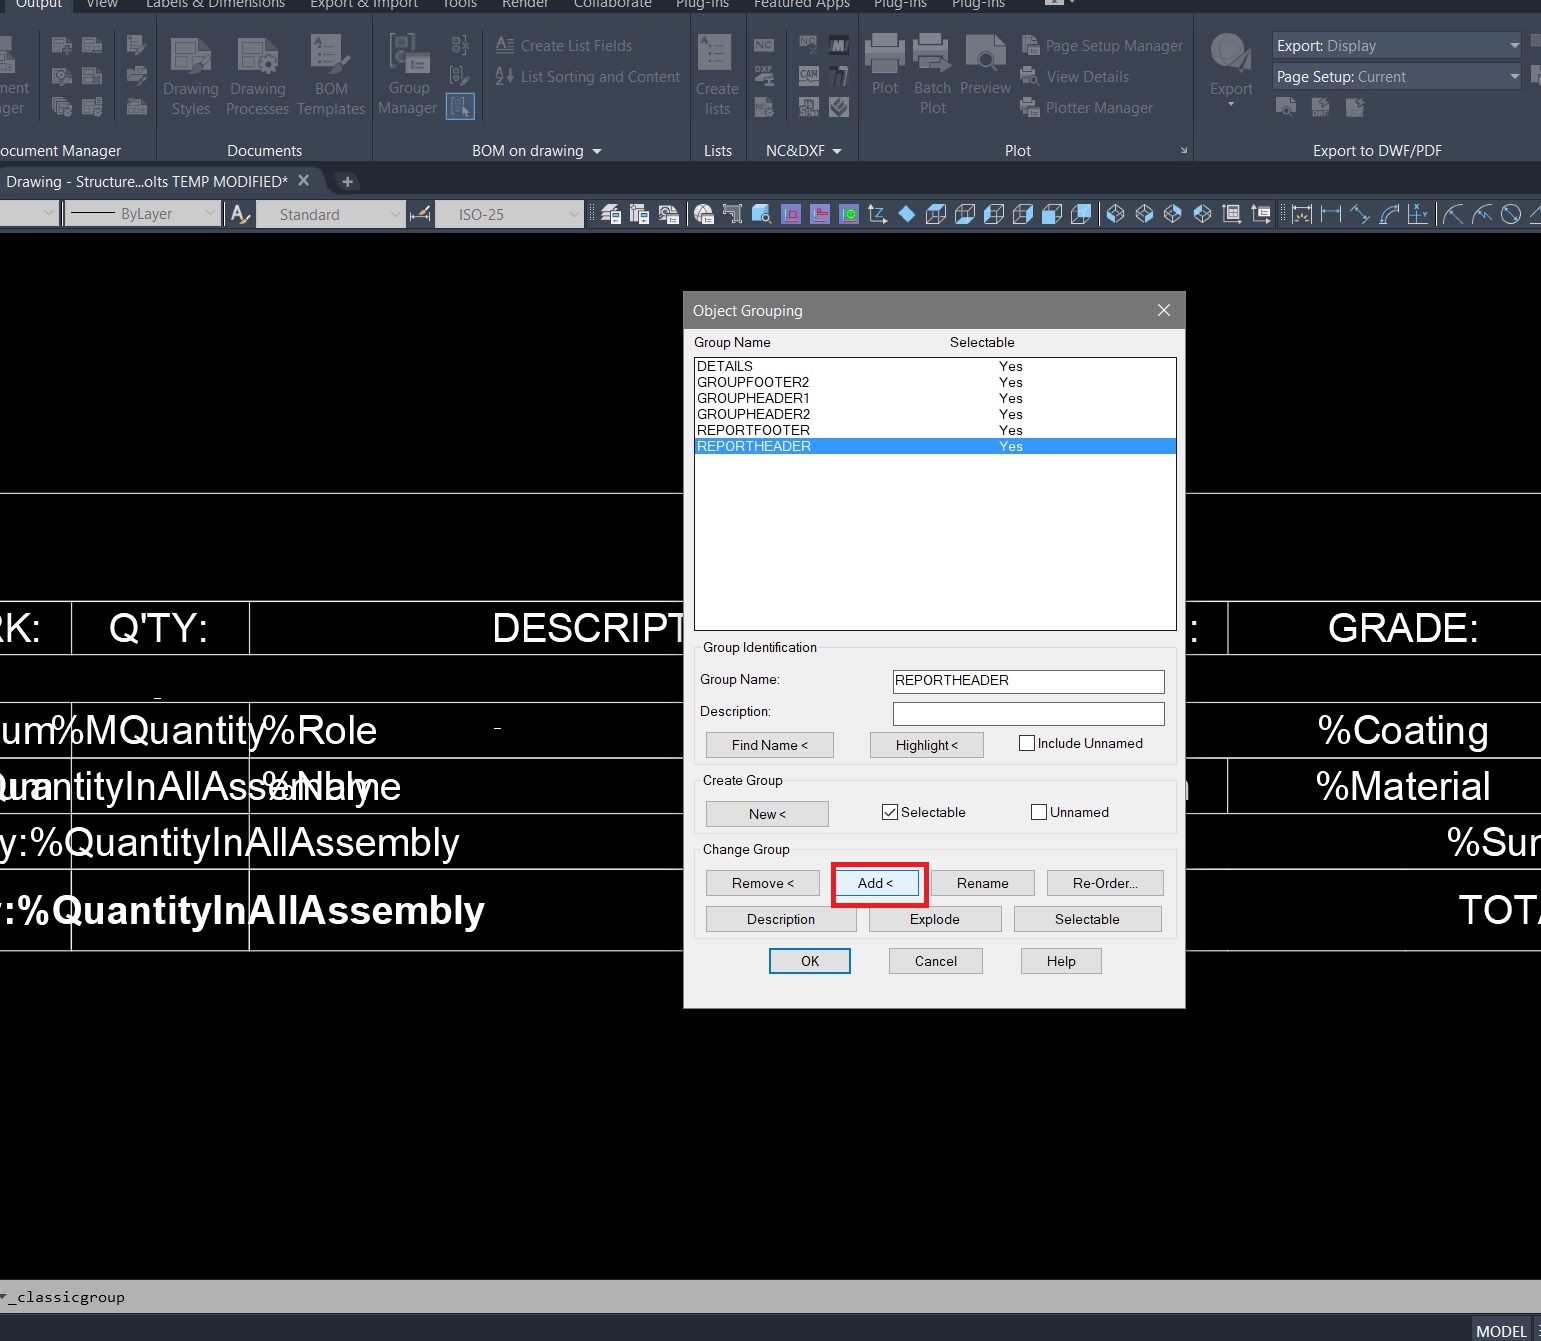Open the Standard text style dropdown
1541x1341 pixels.
[x=331, y=214]
